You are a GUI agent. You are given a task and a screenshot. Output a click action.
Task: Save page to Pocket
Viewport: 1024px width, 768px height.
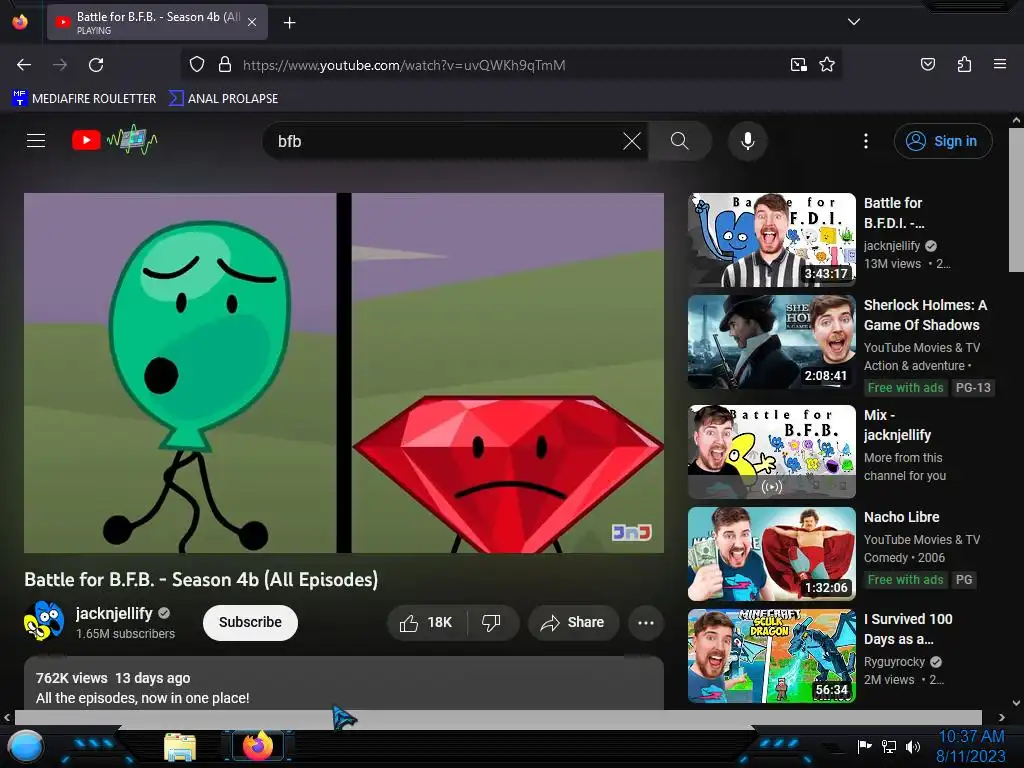[x=928, y=64]
